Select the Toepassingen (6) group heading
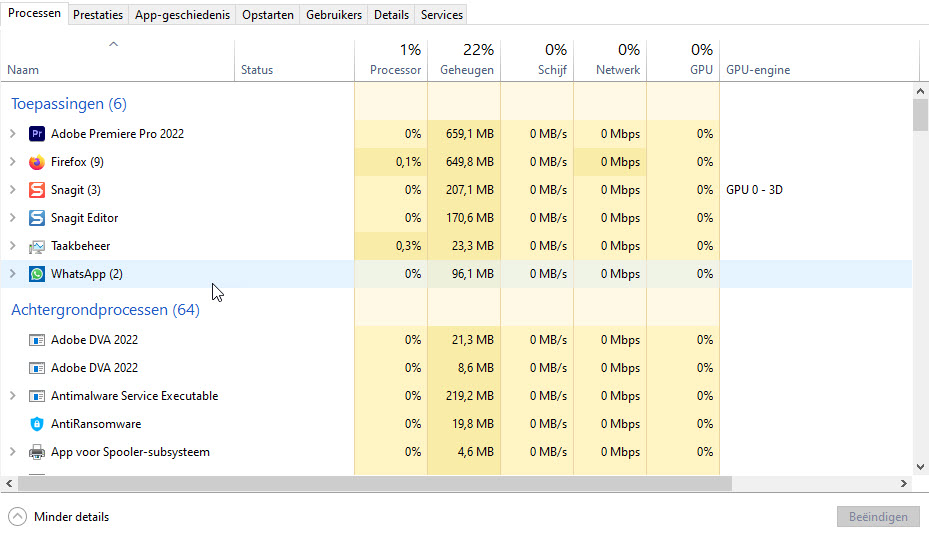 pyautogui.click(x=69, y=104)
